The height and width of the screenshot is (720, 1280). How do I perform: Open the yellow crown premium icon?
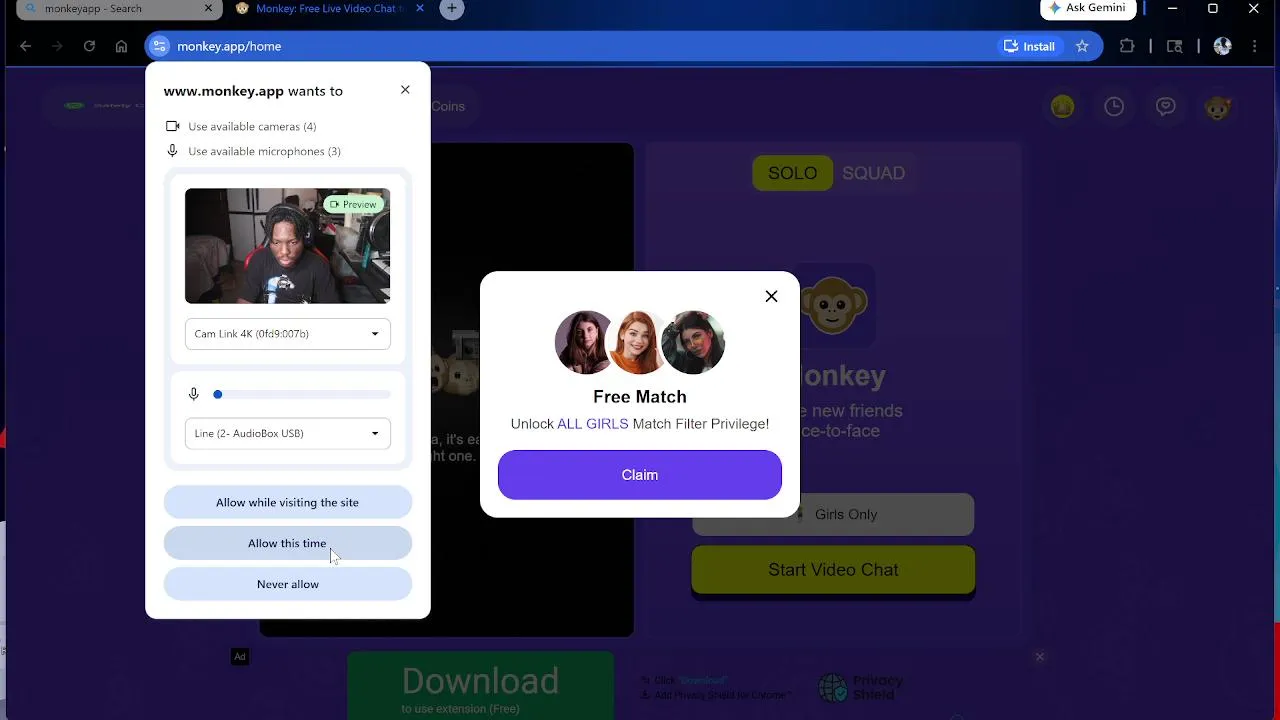(x=1062, y=106)
